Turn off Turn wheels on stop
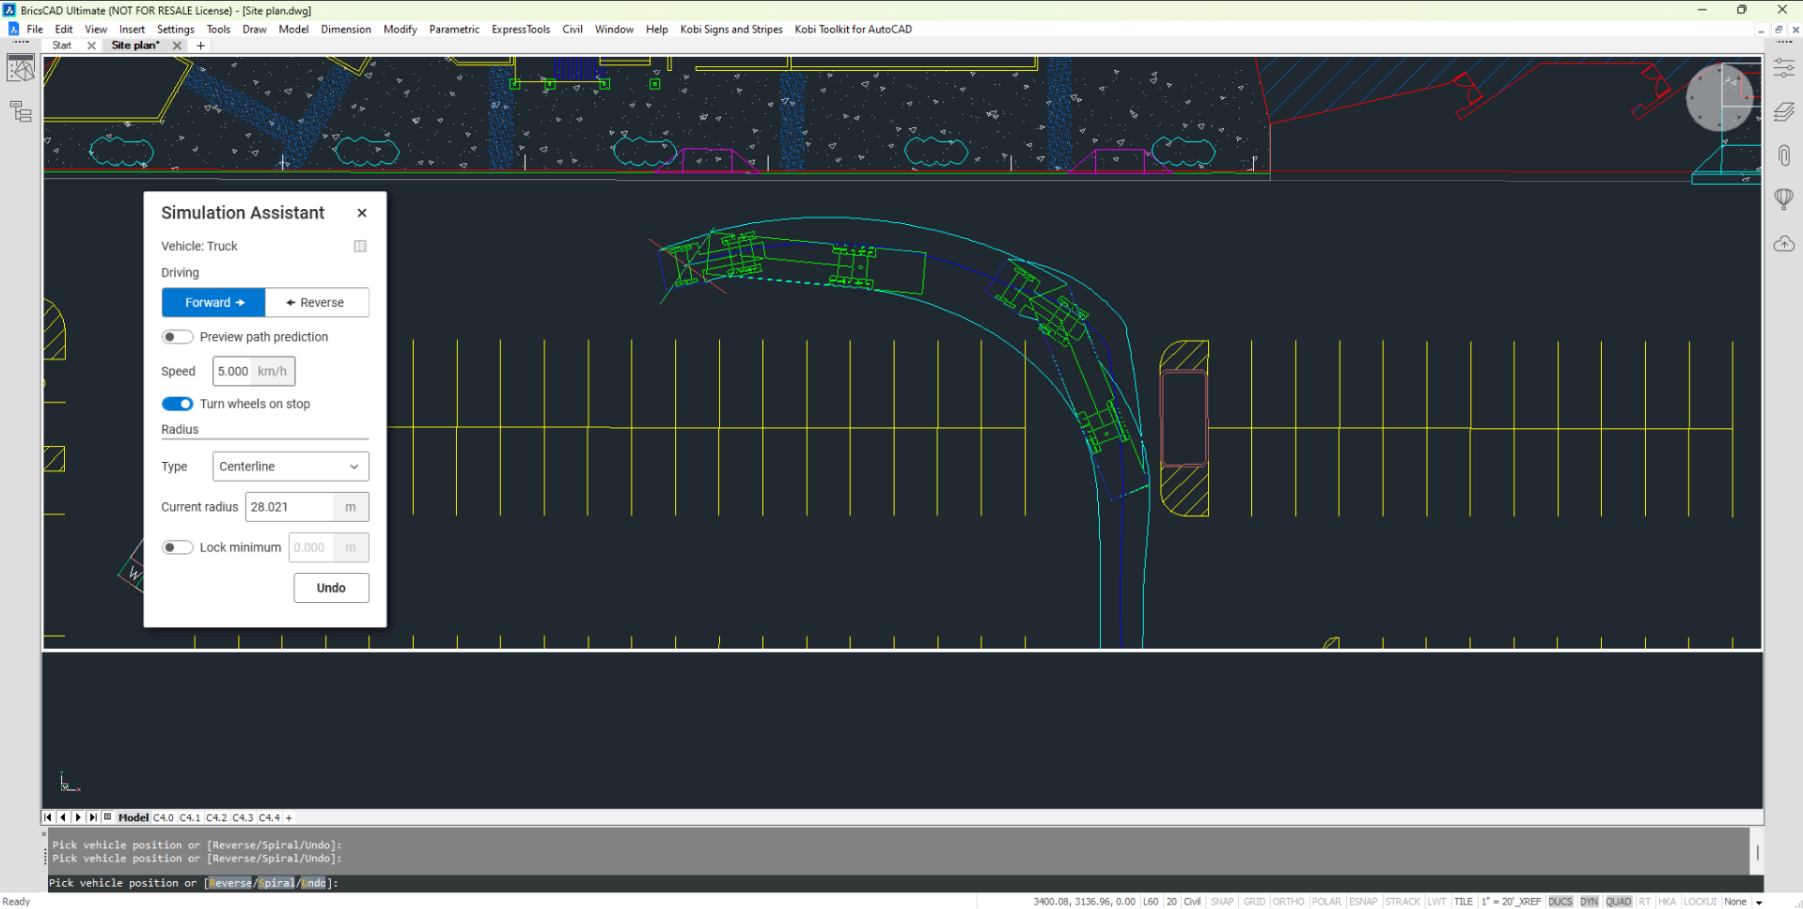The image size is (1803, 909). [x=177, y=404]
